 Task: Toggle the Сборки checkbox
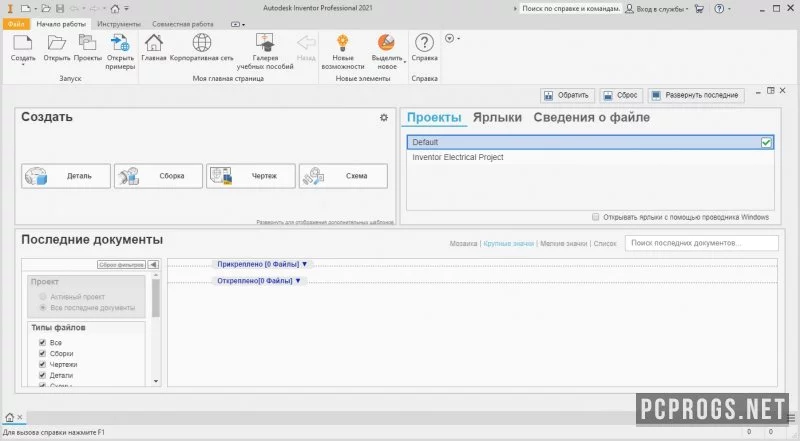42,353
